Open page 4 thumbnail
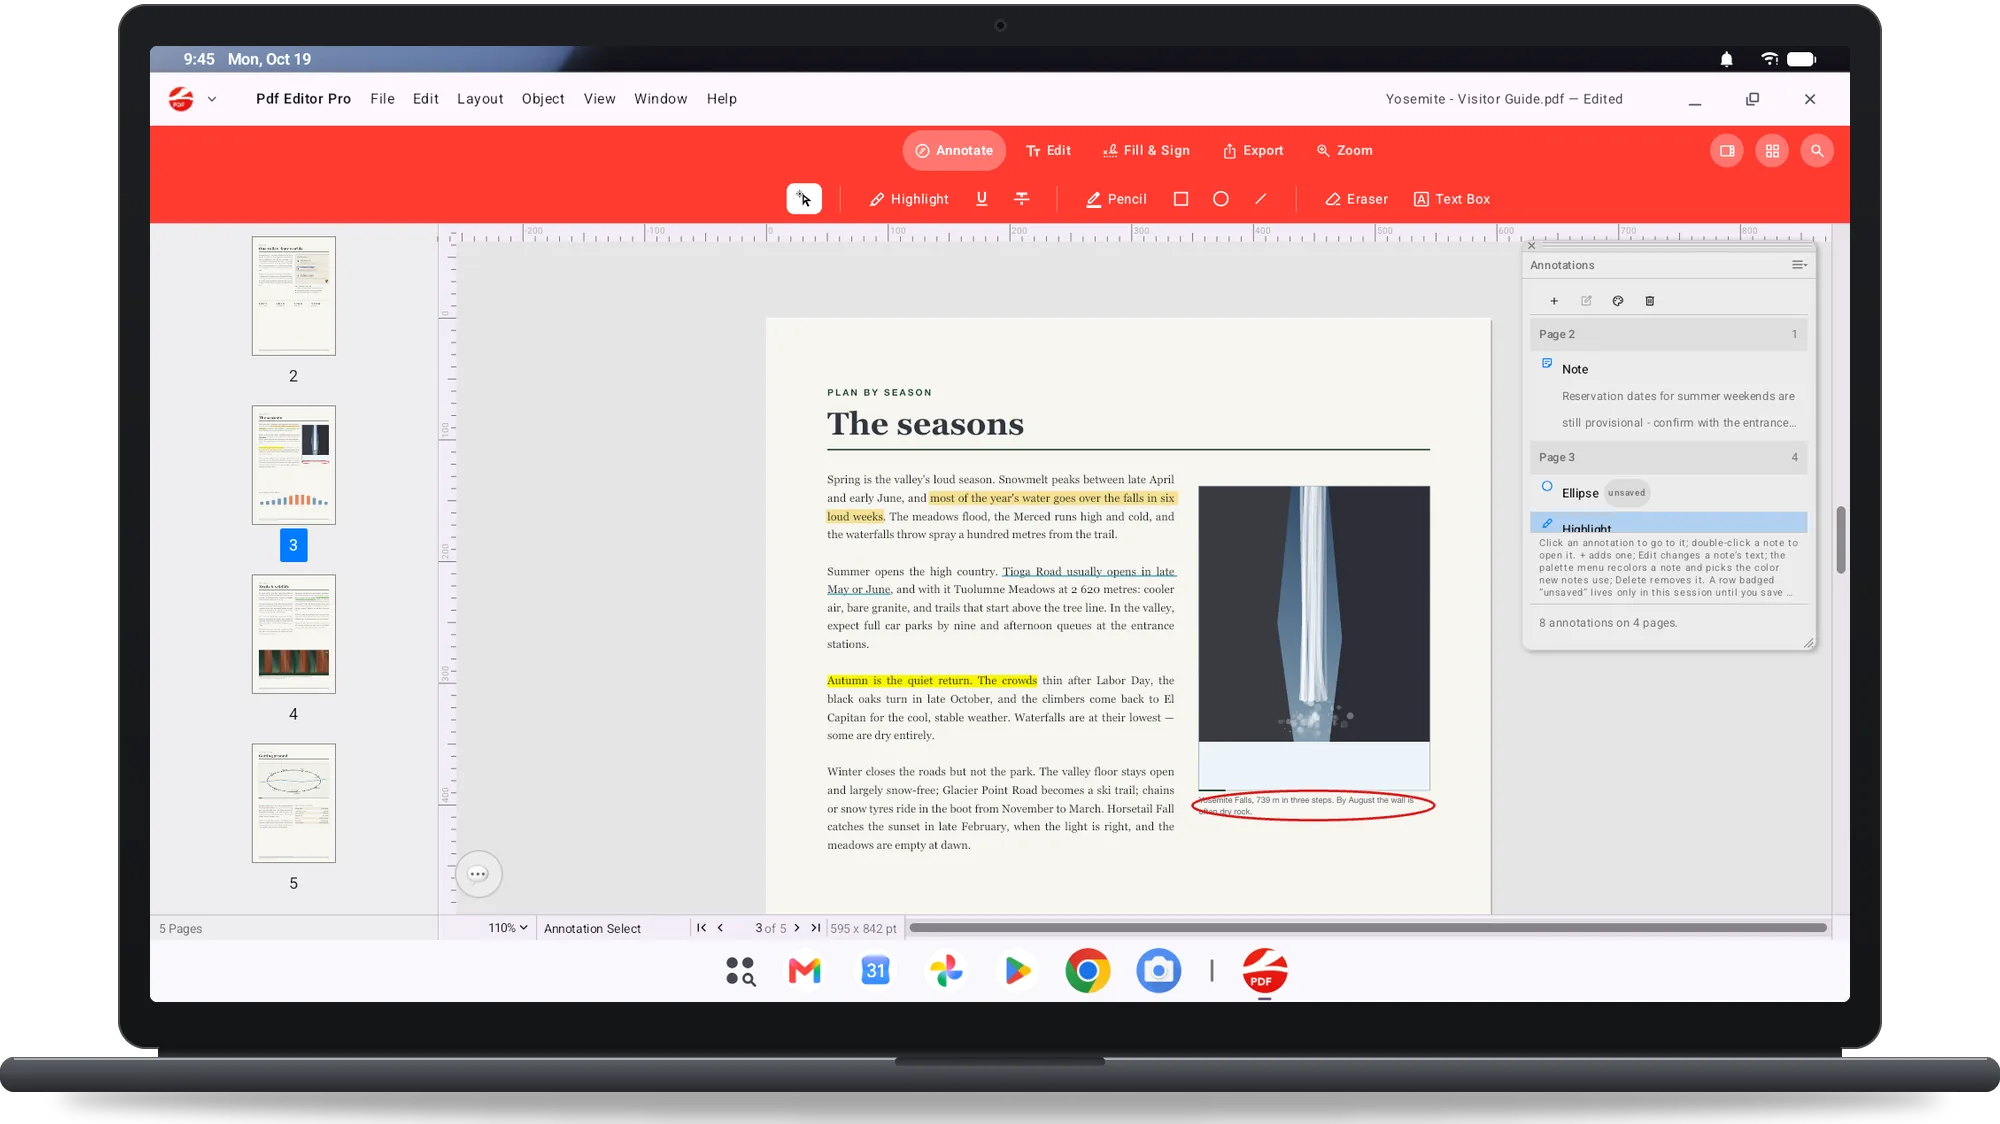2000x1124 pixels. coord(293,634)
